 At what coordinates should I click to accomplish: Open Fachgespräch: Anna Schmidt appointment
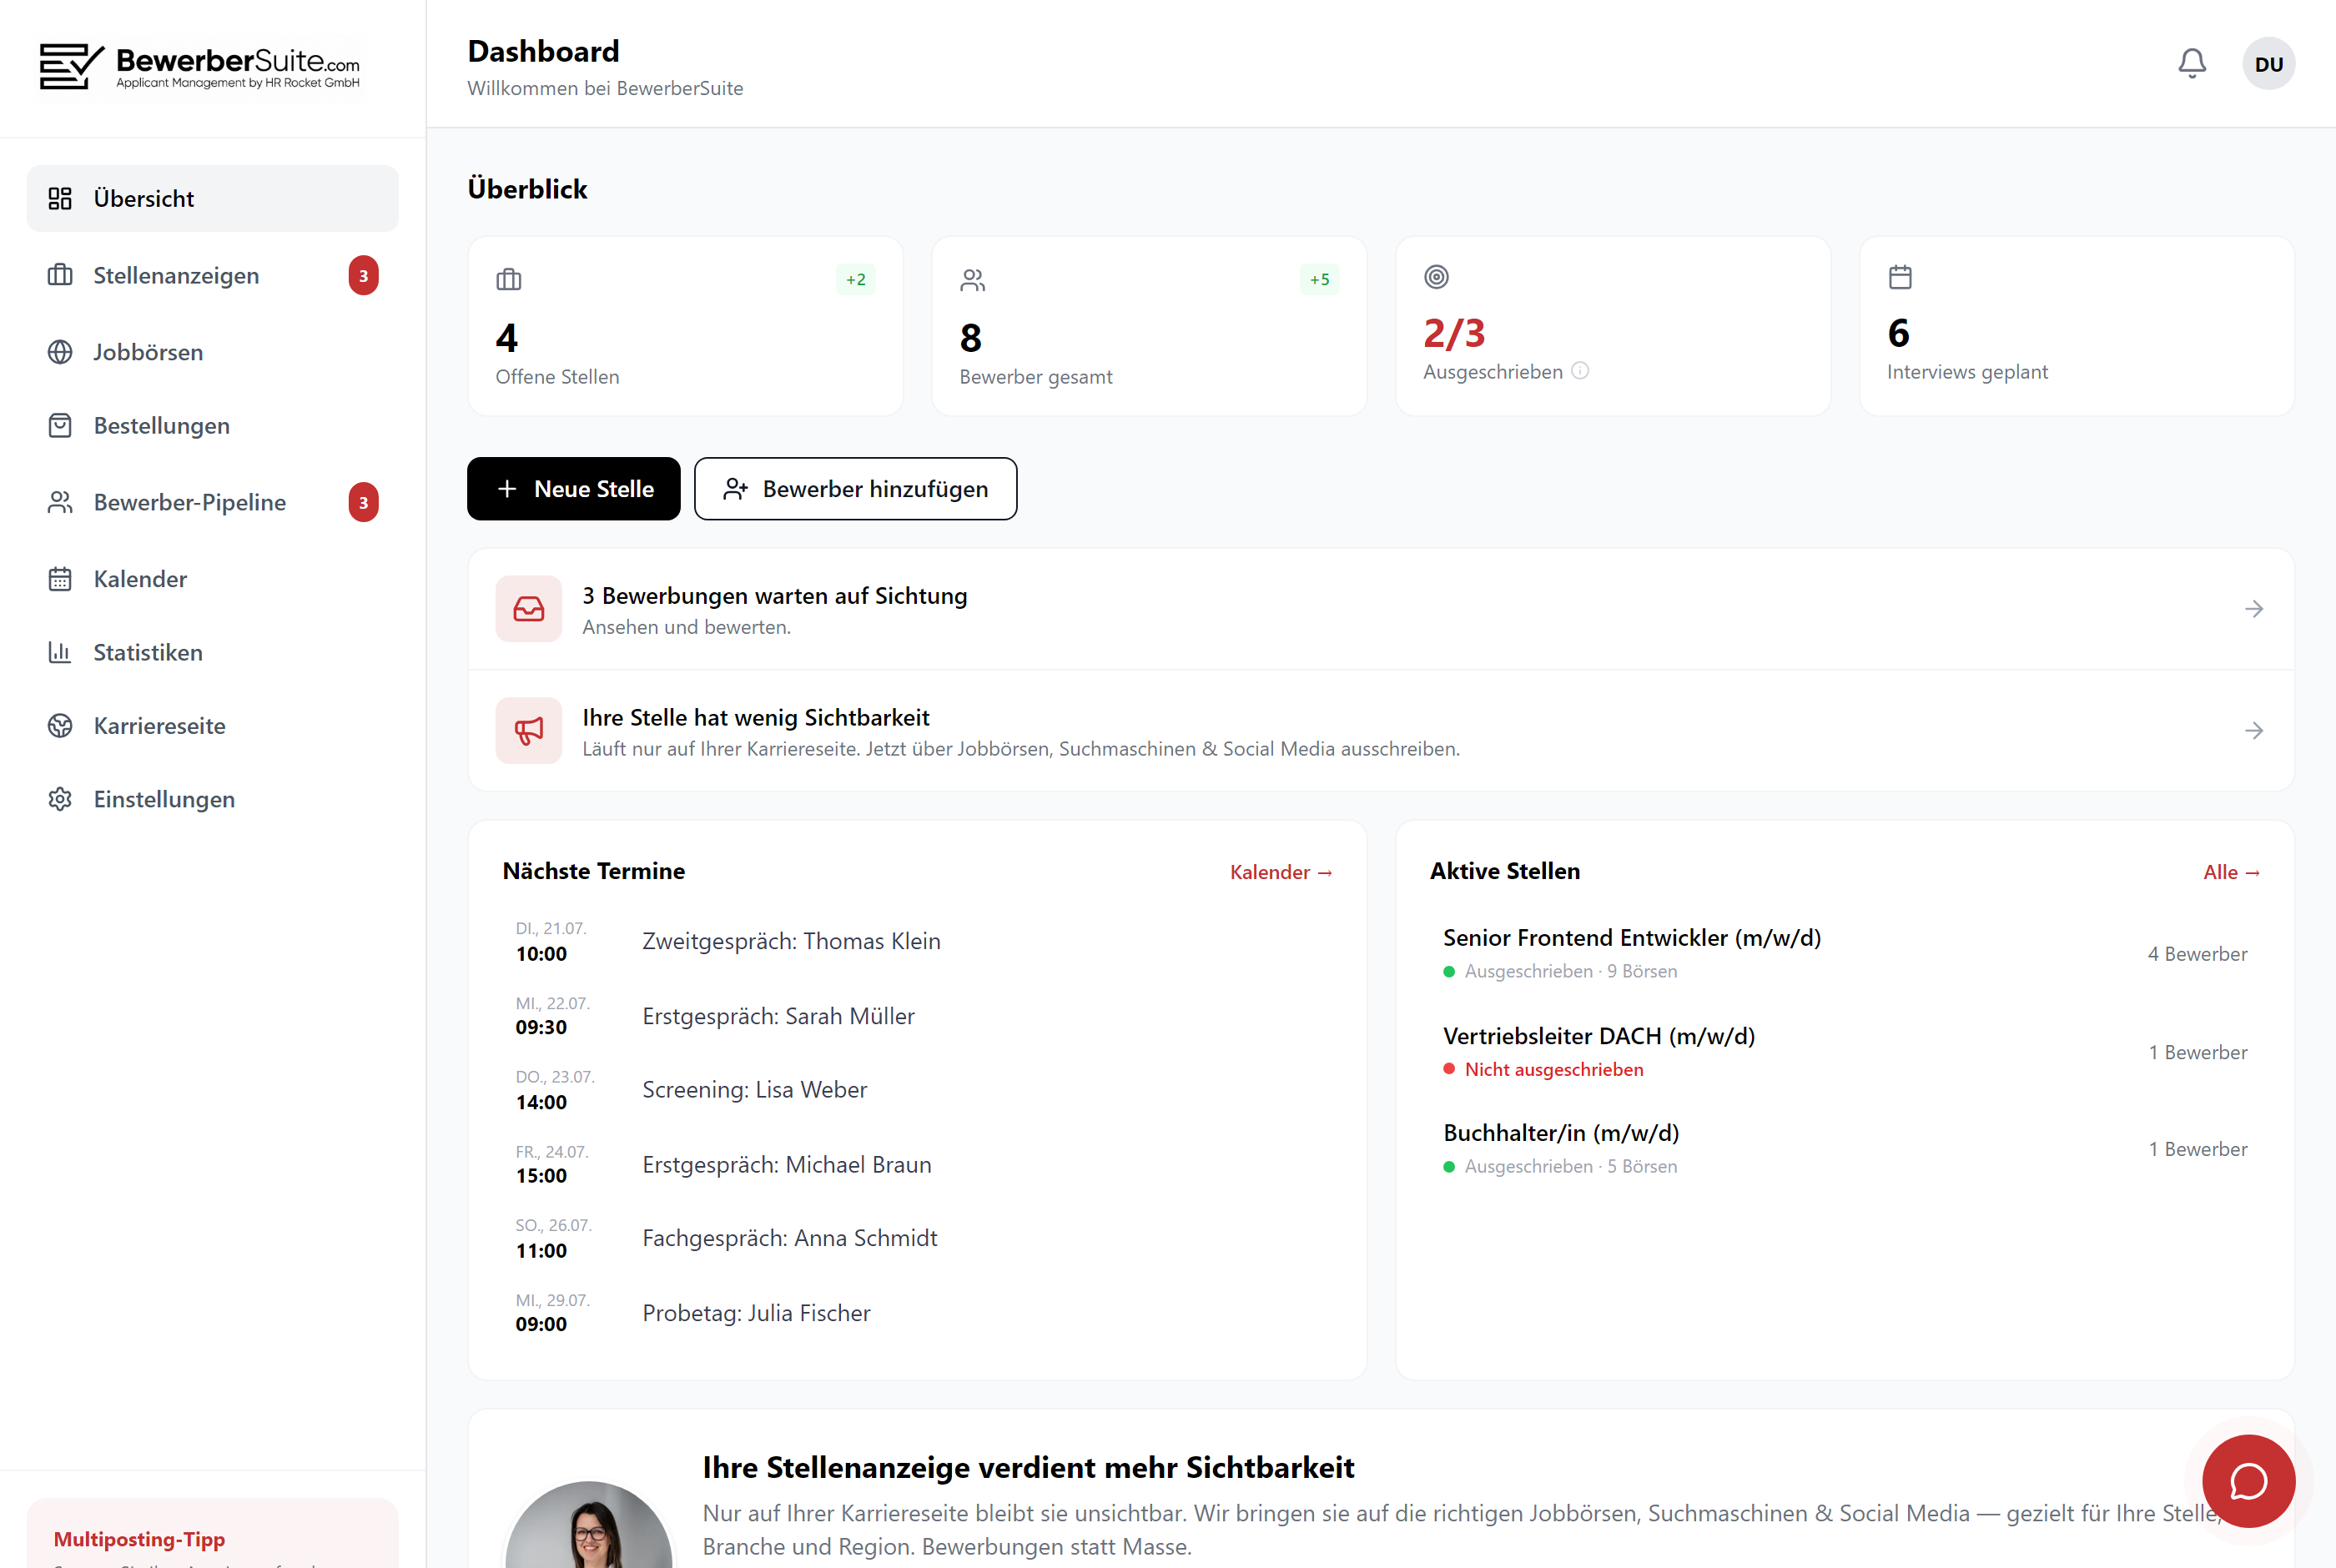(918, 1238)
